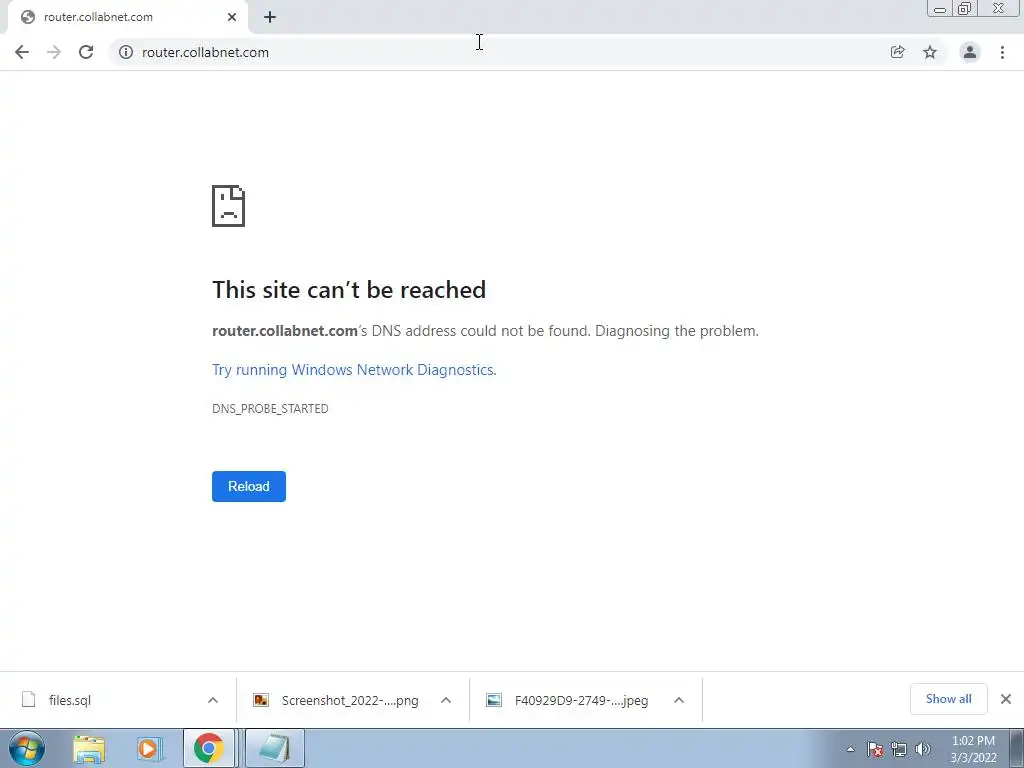Screen dimensions: 1024x768
Task: Expand options chevron for files.sql download
Action: pyautogui.click(x=213, y=700)
